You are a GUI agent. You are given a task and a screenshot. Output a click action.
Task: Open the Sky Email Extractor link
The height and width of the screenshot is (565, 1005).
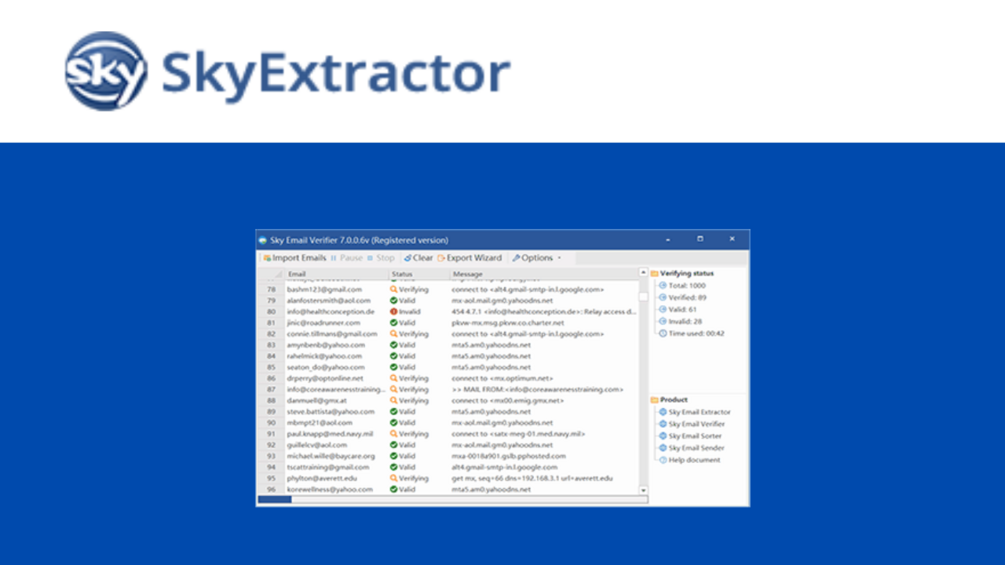tap(699, 412)
